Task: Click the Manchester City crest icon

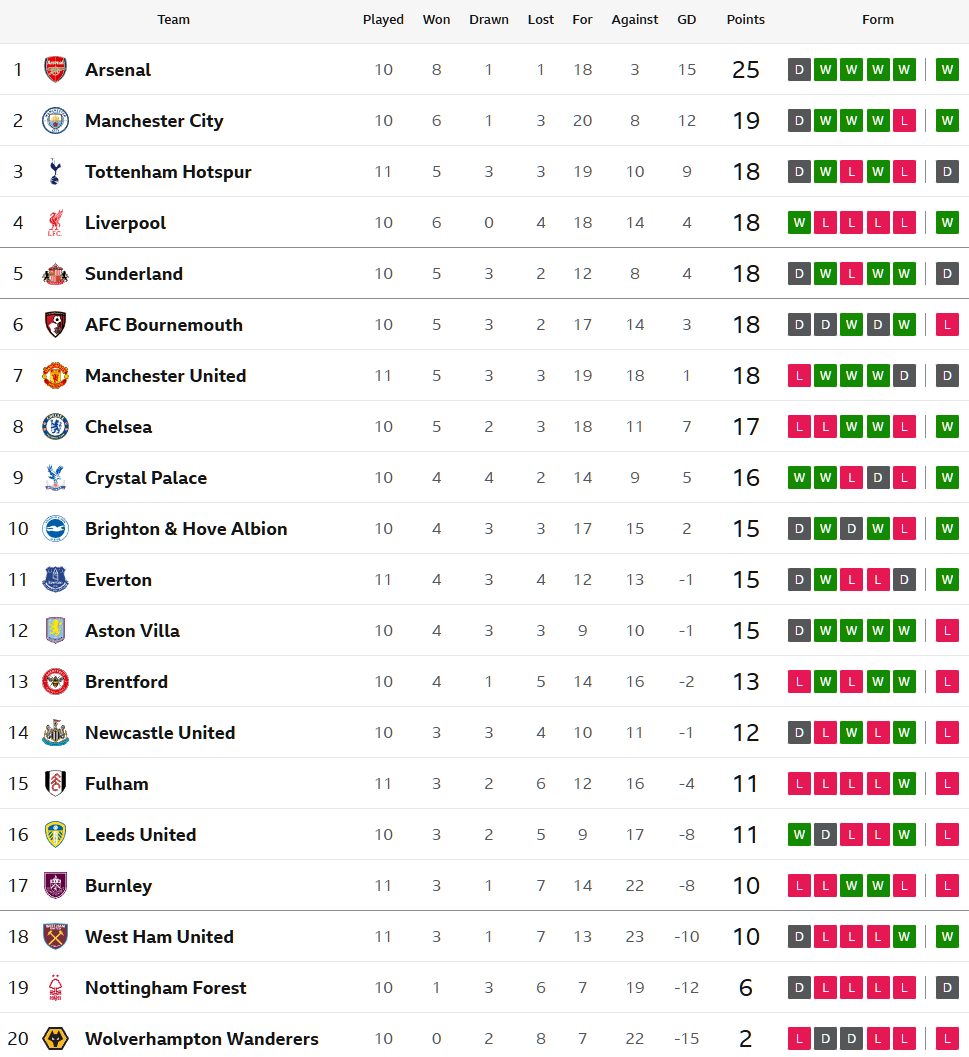Action: (x=55, y=121)
